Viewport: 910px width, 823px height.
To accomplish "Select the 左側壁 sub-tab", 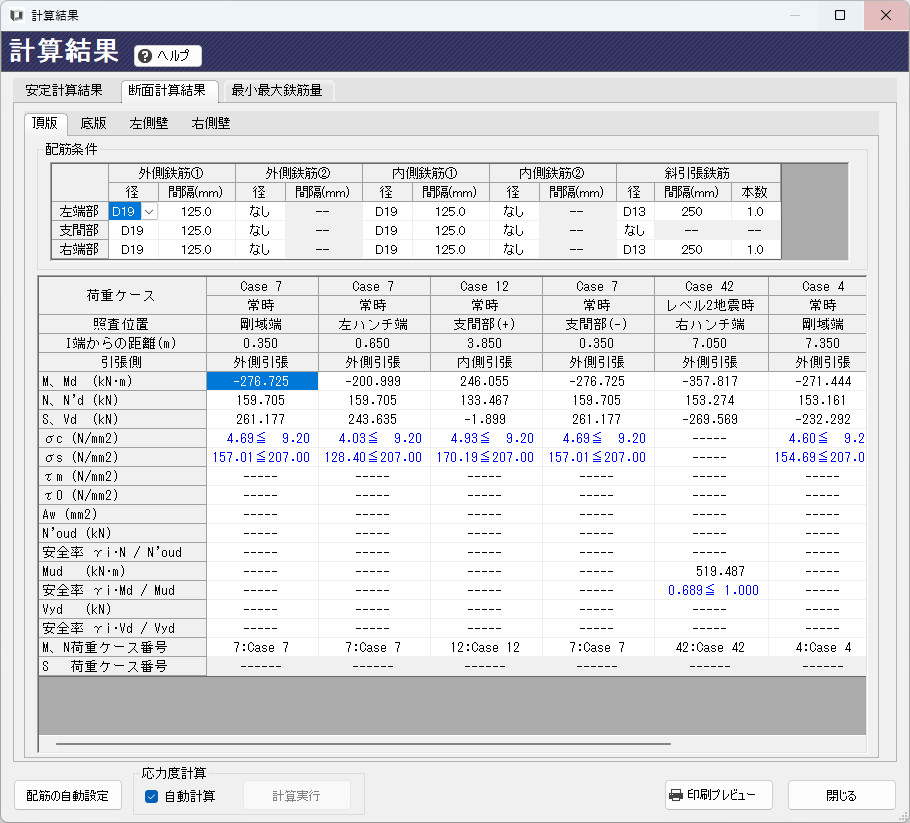I will 149,124.
